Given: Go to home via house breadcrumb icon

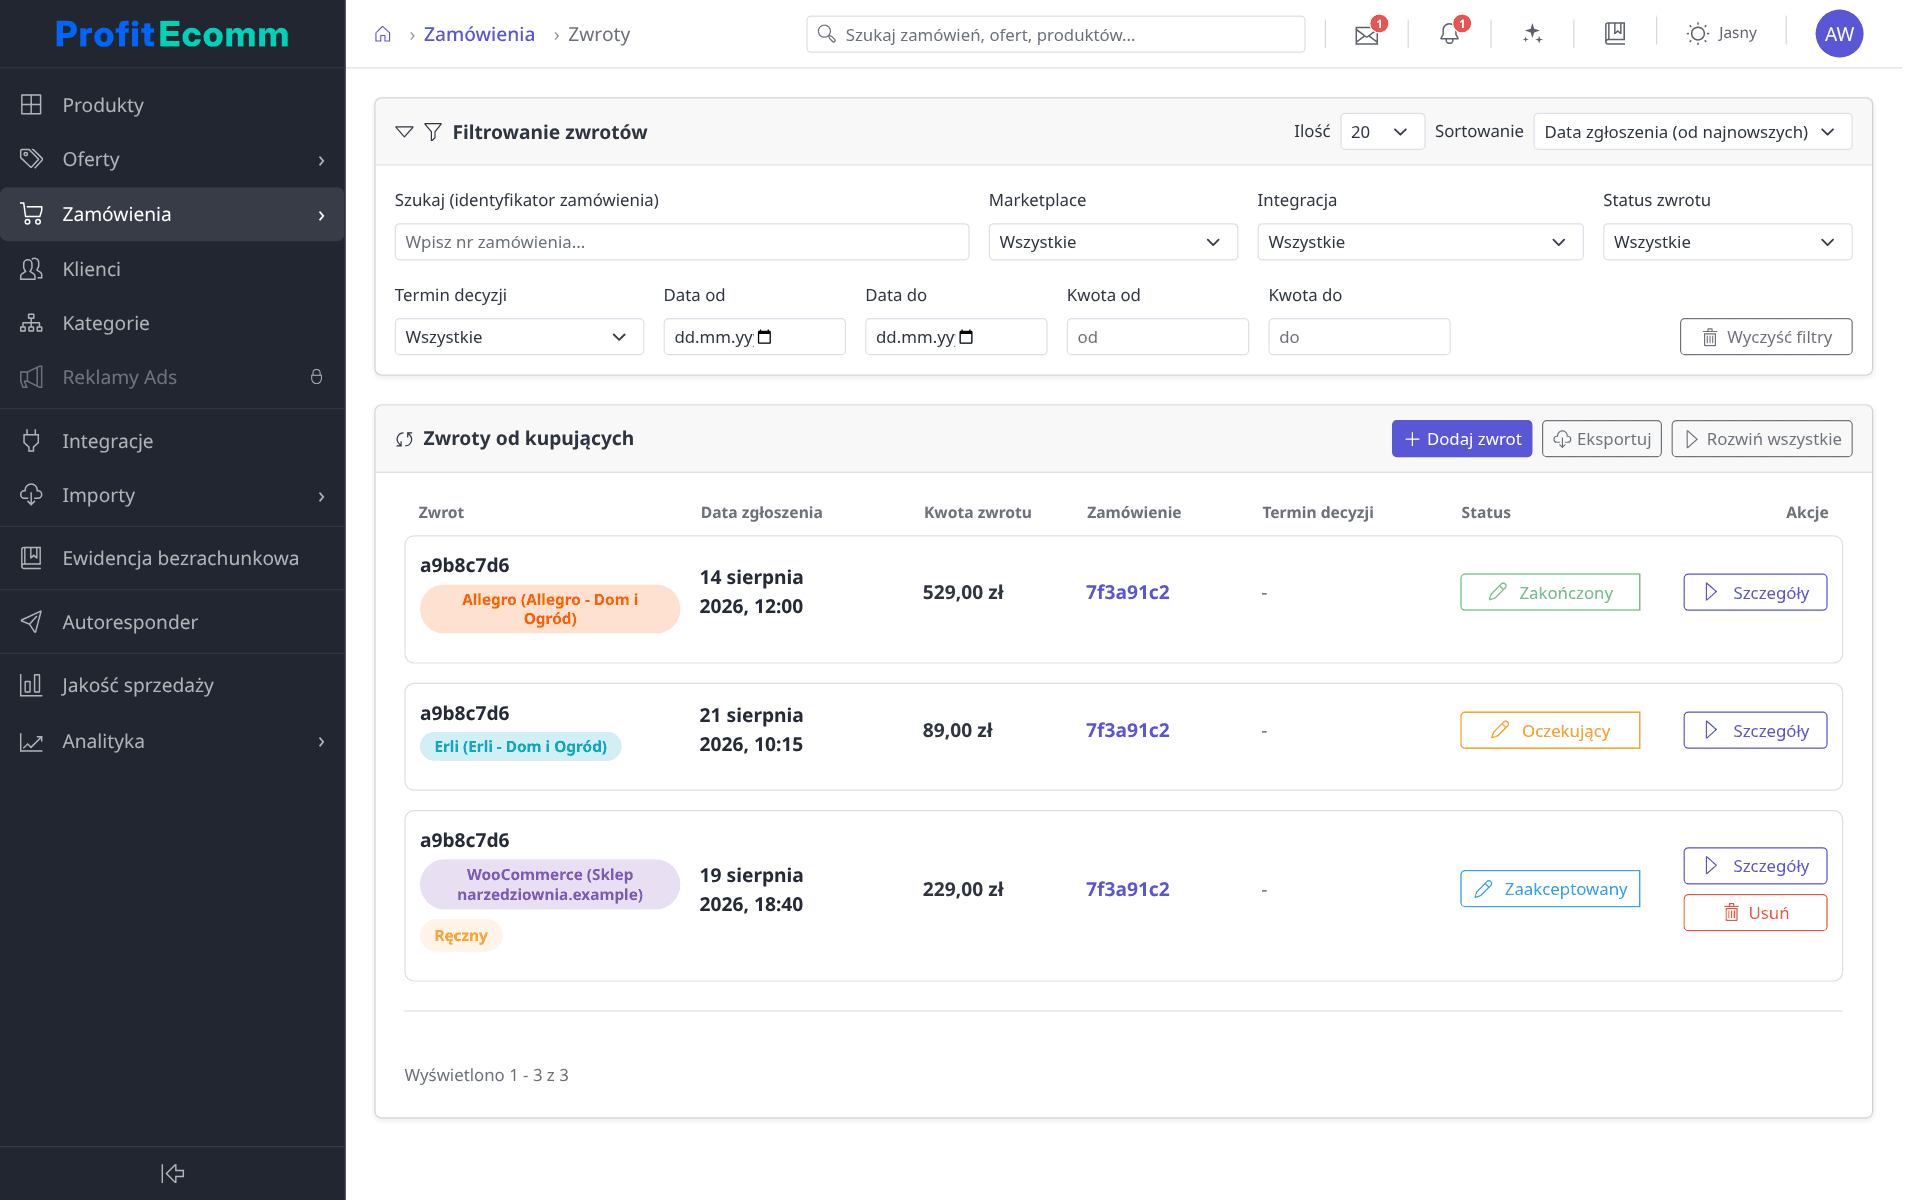Looking at the screenshot, I should (382, 34).
